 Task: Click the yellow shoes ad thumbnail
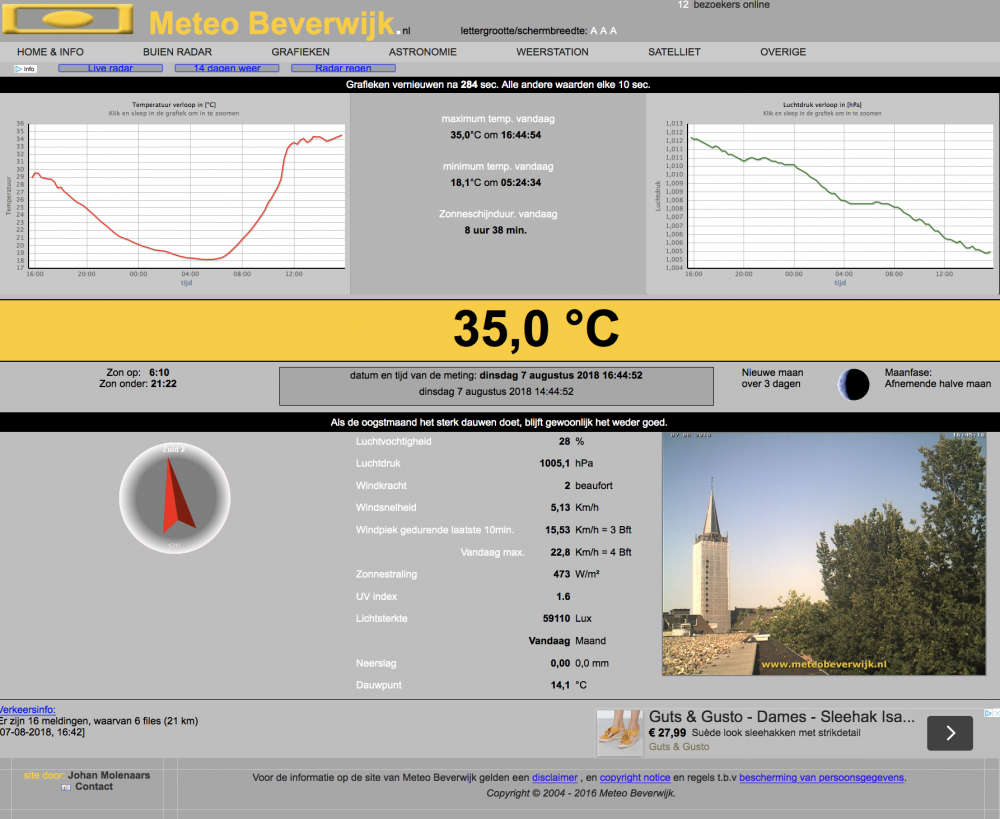(620, 733)
